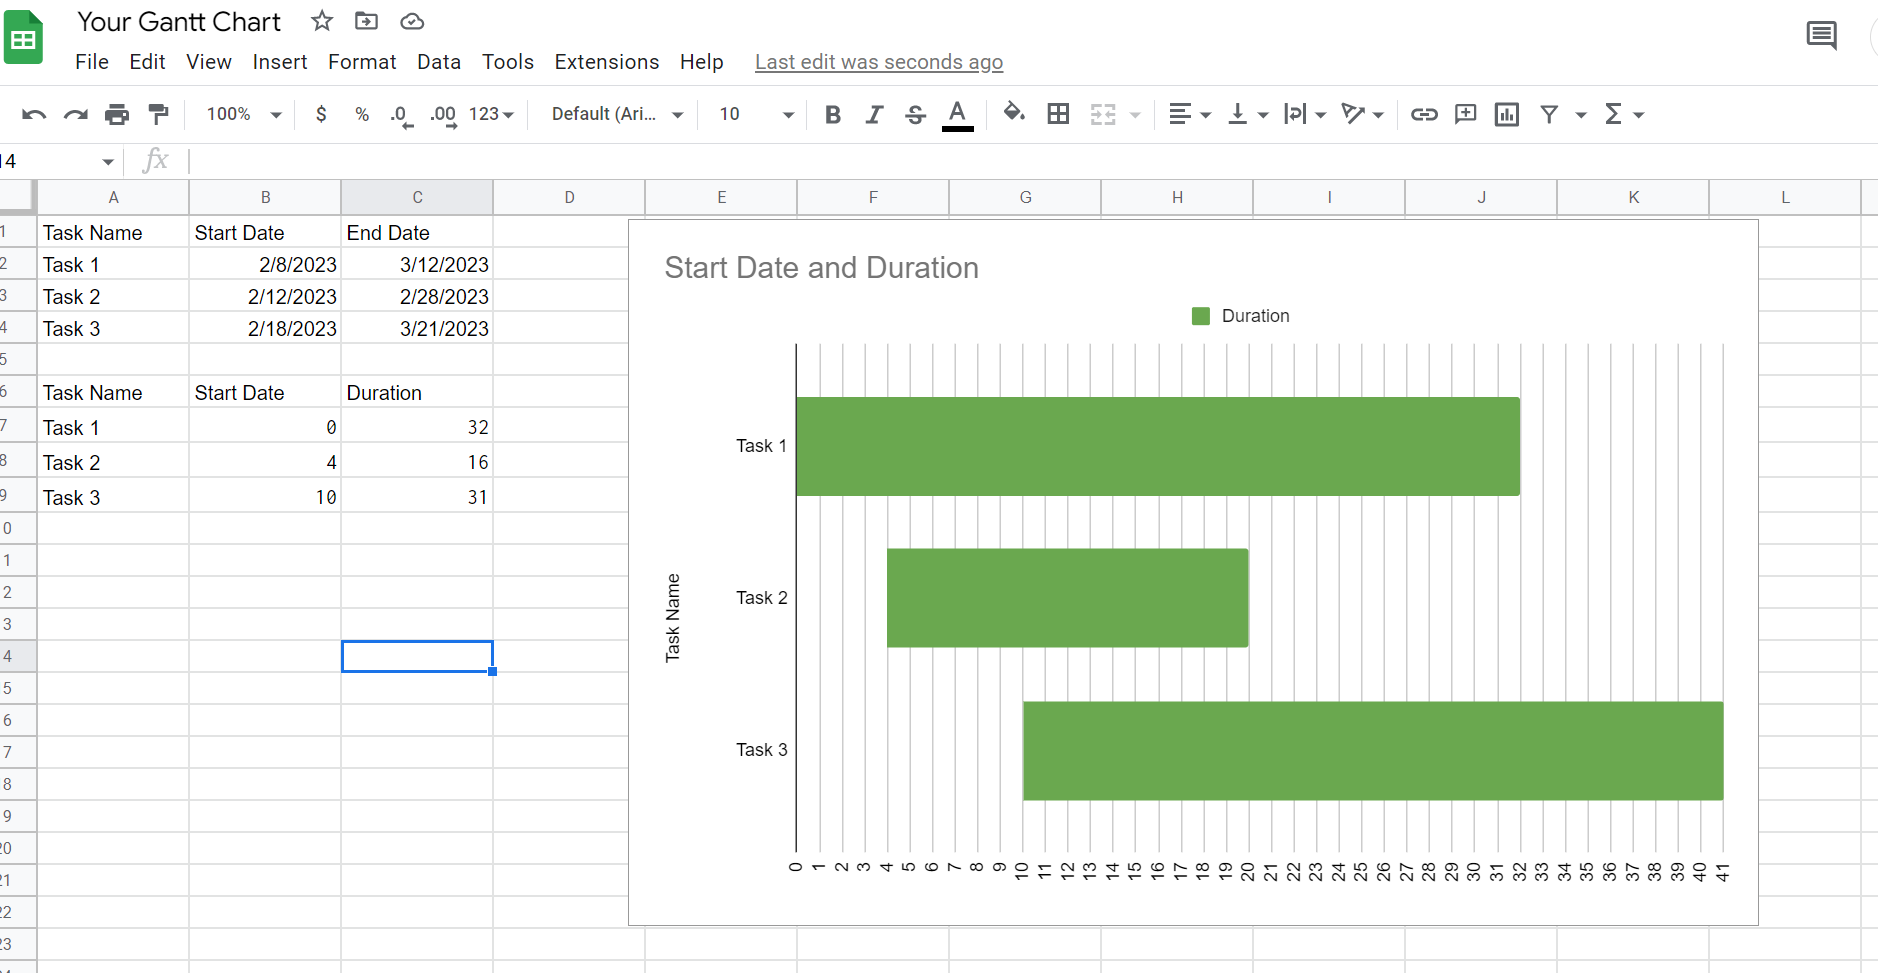
Task: Open the font size 10 dropdown
Action: pos(756,114)
